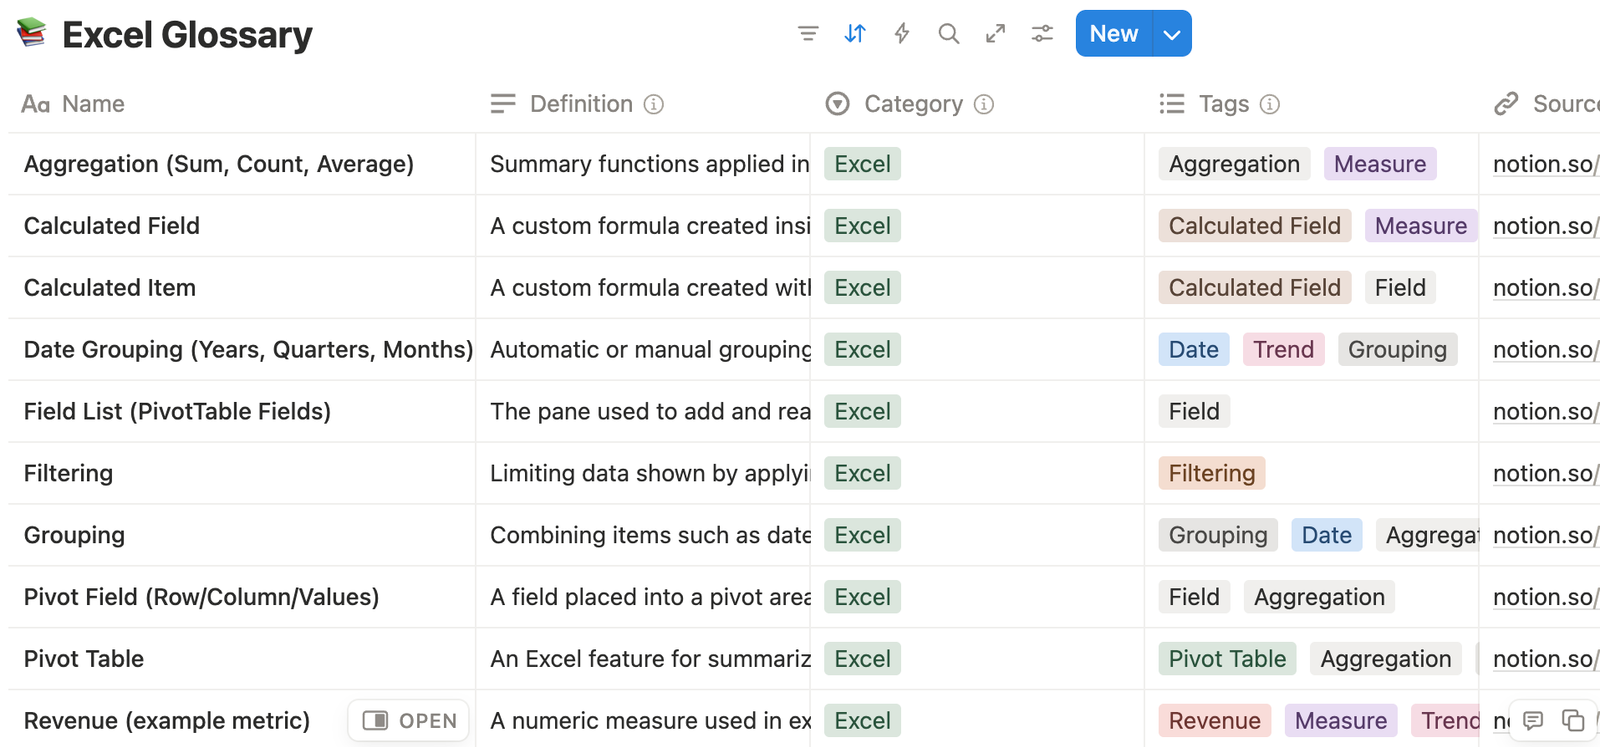This screenshot has width=1600, height=747.
Task: Open the Category column header menu
Action: point(912,104)
